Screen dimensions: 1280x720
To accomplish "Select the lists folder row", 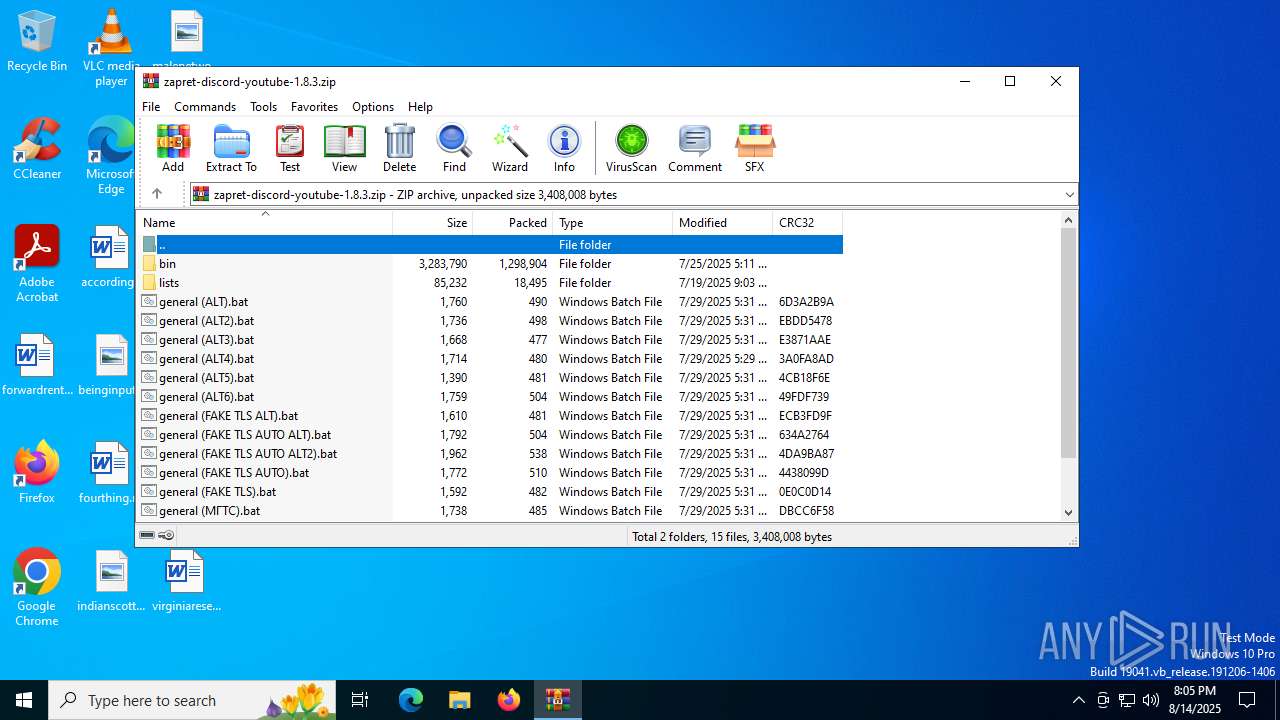I will (x=490, y=283).
